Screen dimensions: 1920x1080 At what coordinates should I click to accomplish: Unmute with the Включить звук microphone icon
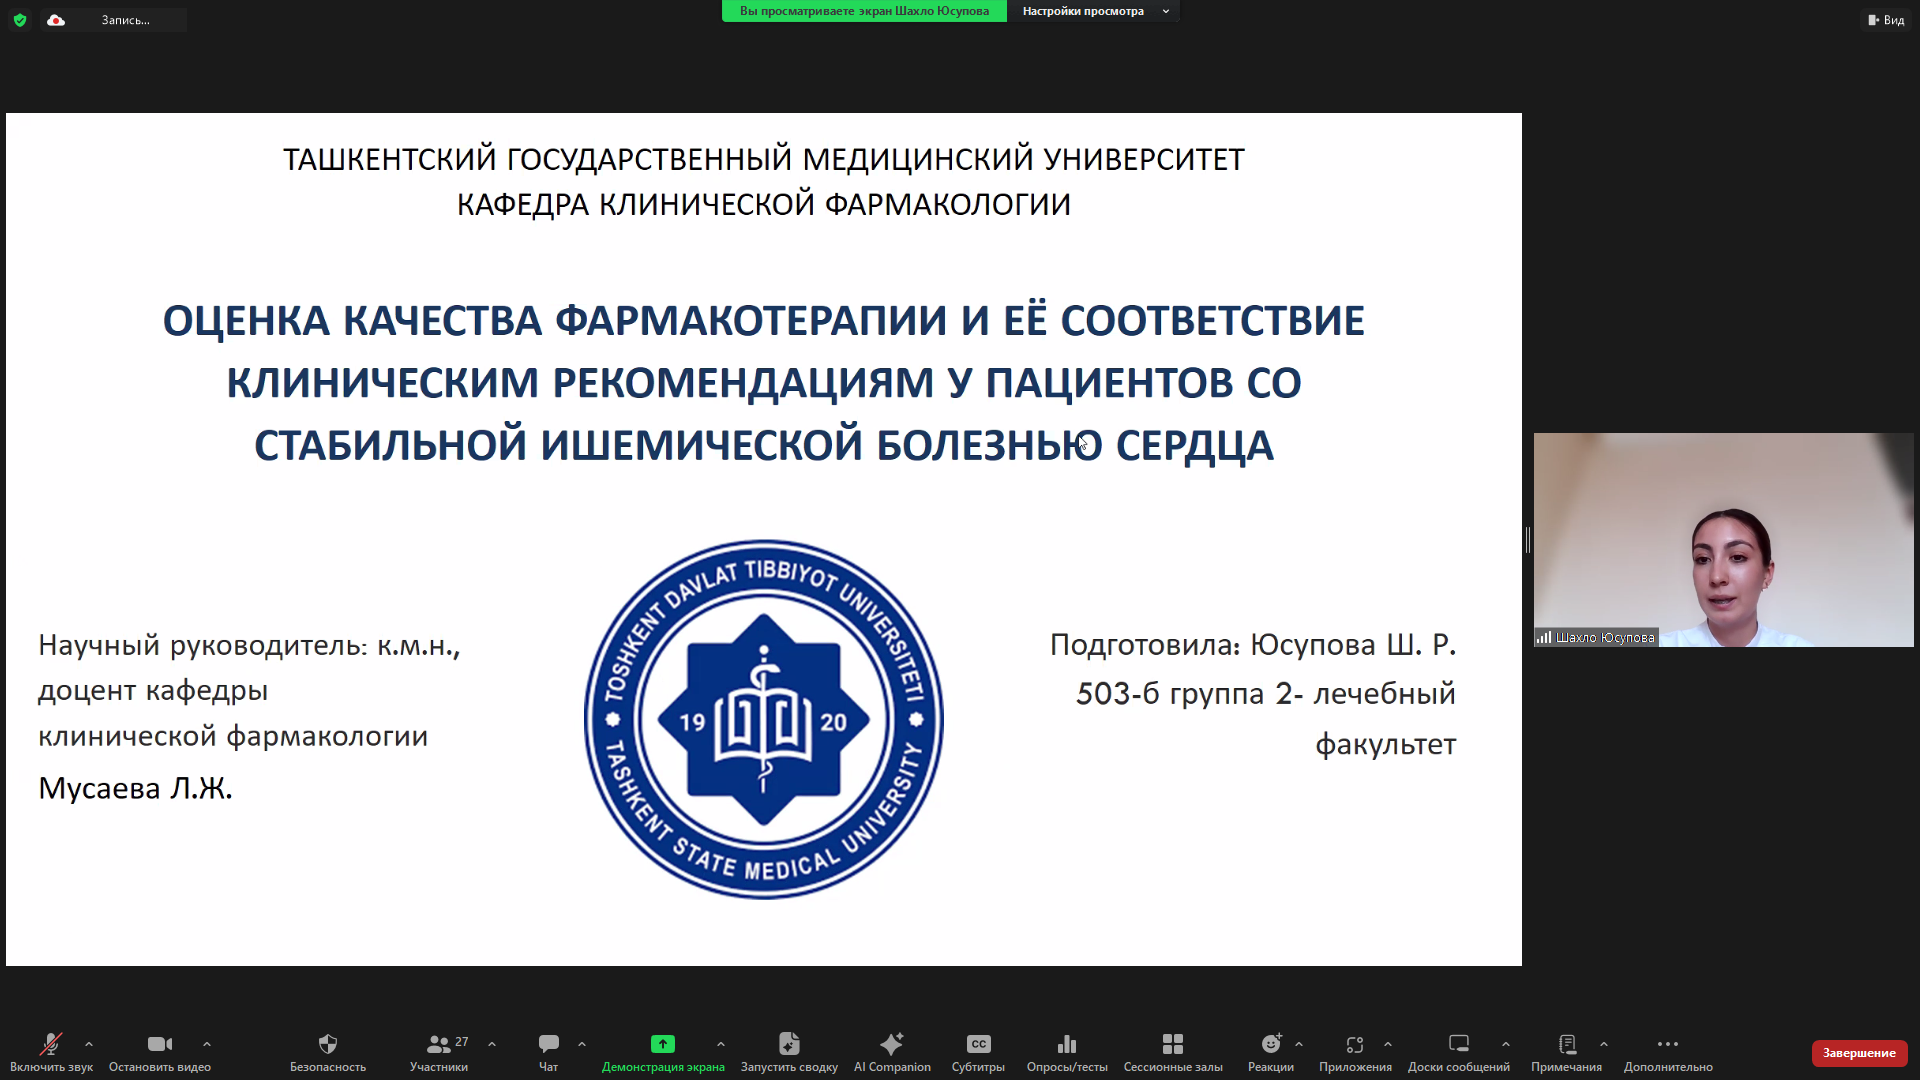pos(50,1045)
